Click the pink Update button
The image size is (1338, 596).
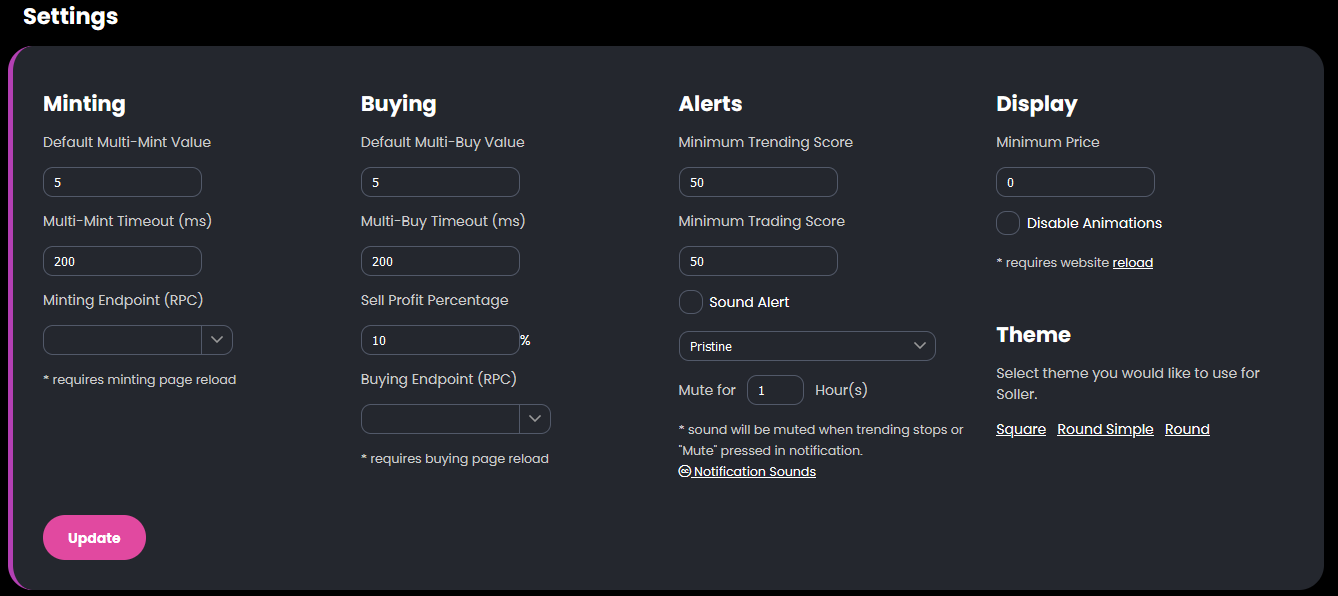point(94,538)
